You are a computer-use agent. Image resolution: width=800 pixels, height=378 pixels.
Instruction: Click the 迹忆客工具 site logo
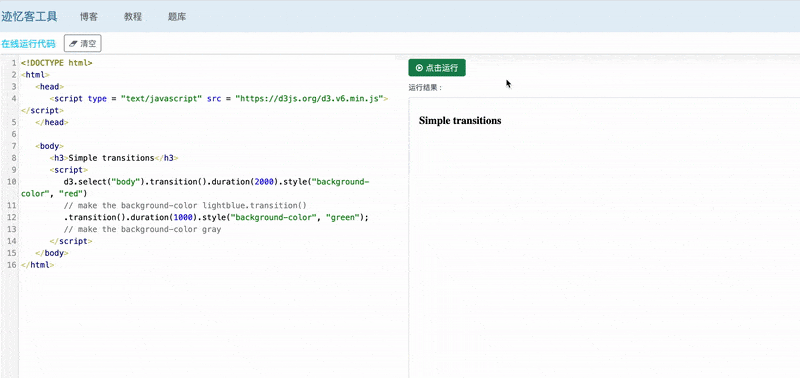click(29, 16)
